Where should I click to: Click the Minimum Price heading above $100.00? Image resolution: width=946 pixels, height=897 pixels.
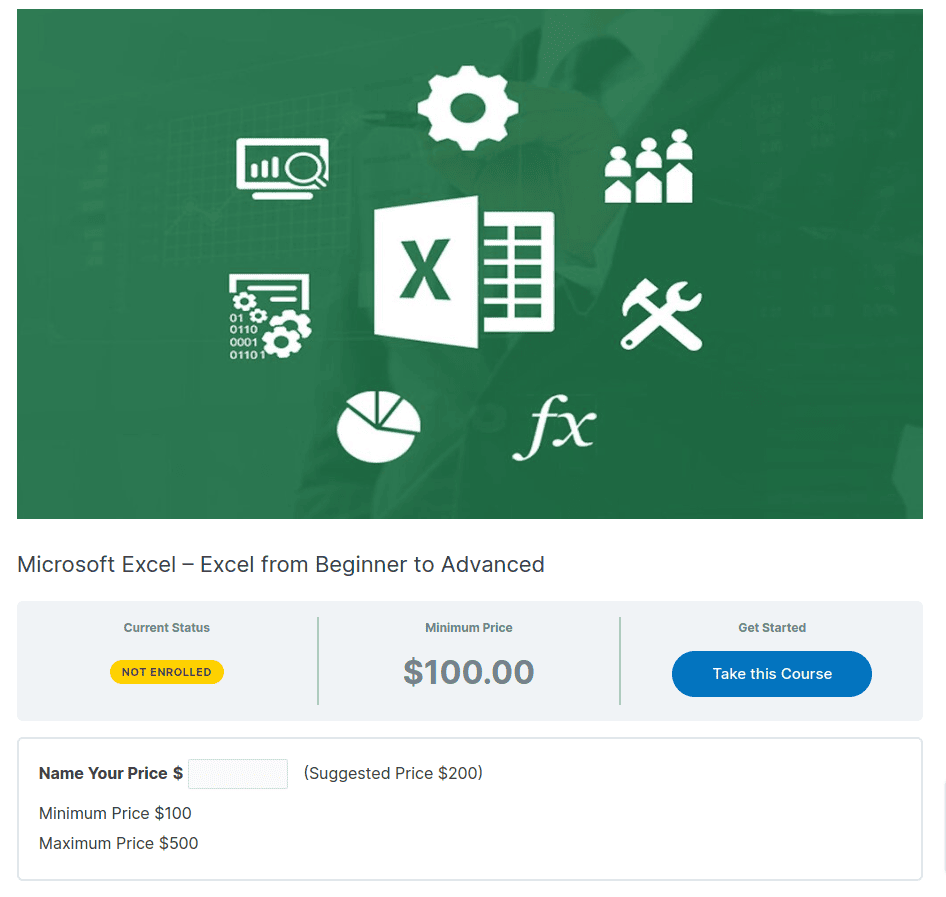coord(469,628)
